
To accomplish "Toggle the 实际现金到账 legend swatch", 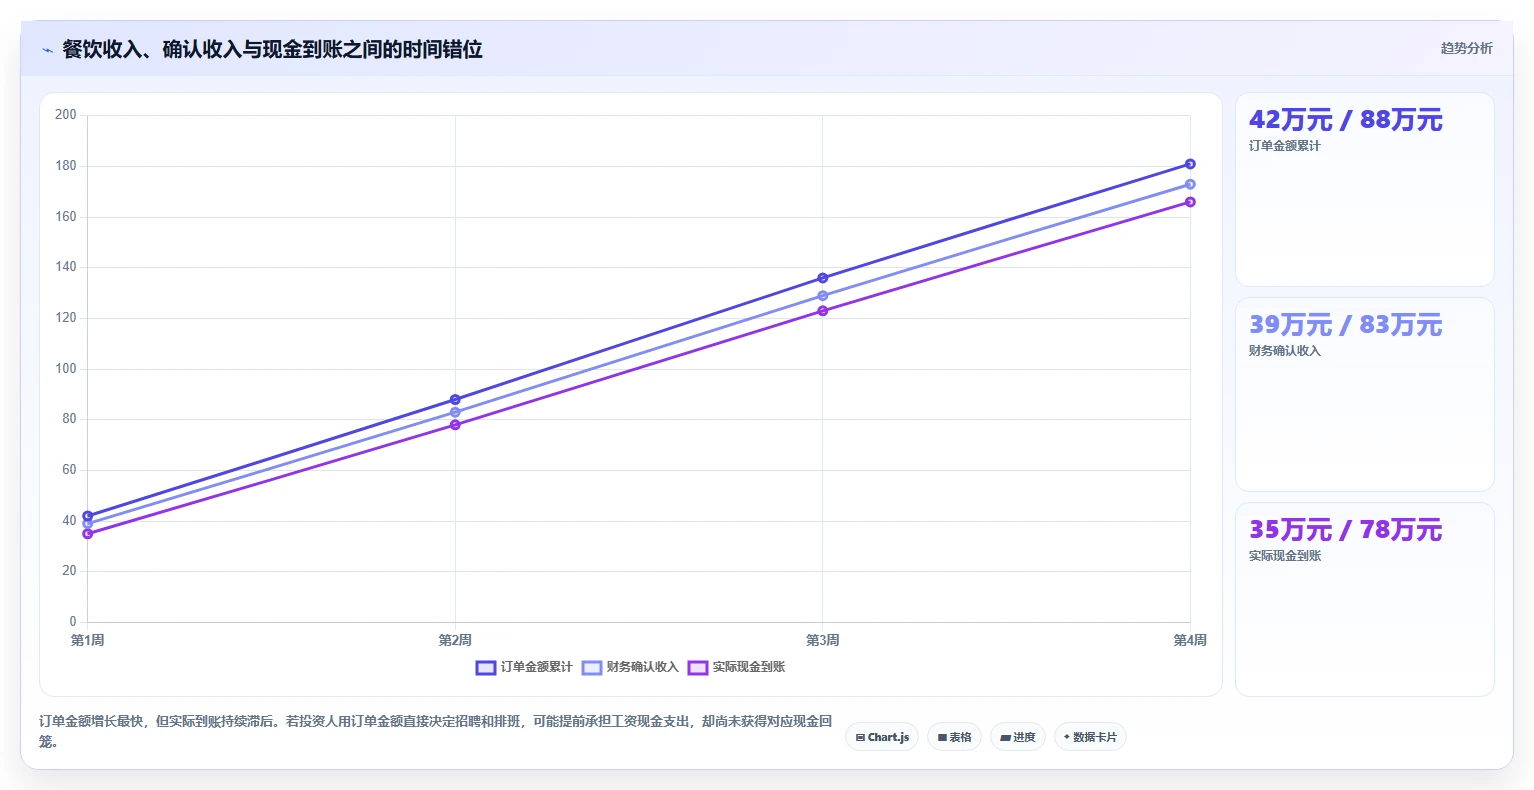I will (x=698, y=667).
